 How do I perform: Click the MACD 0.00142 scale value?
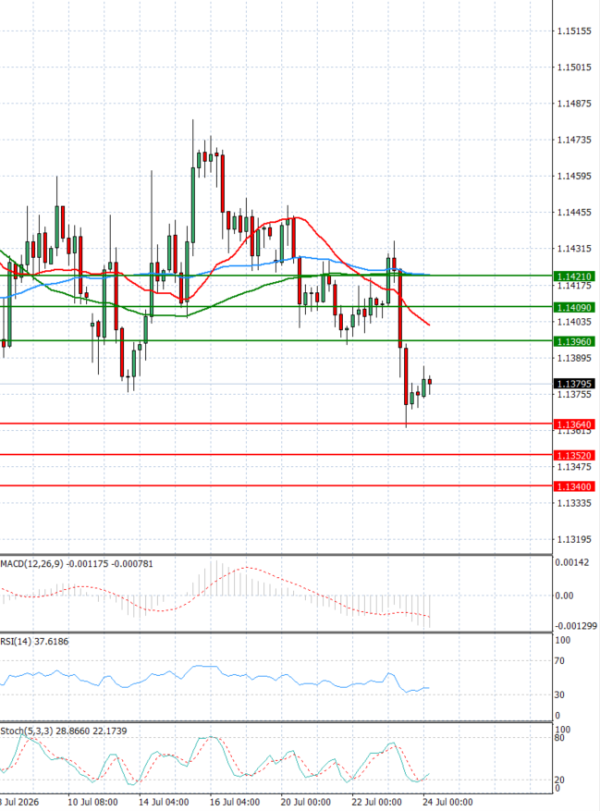572,563
